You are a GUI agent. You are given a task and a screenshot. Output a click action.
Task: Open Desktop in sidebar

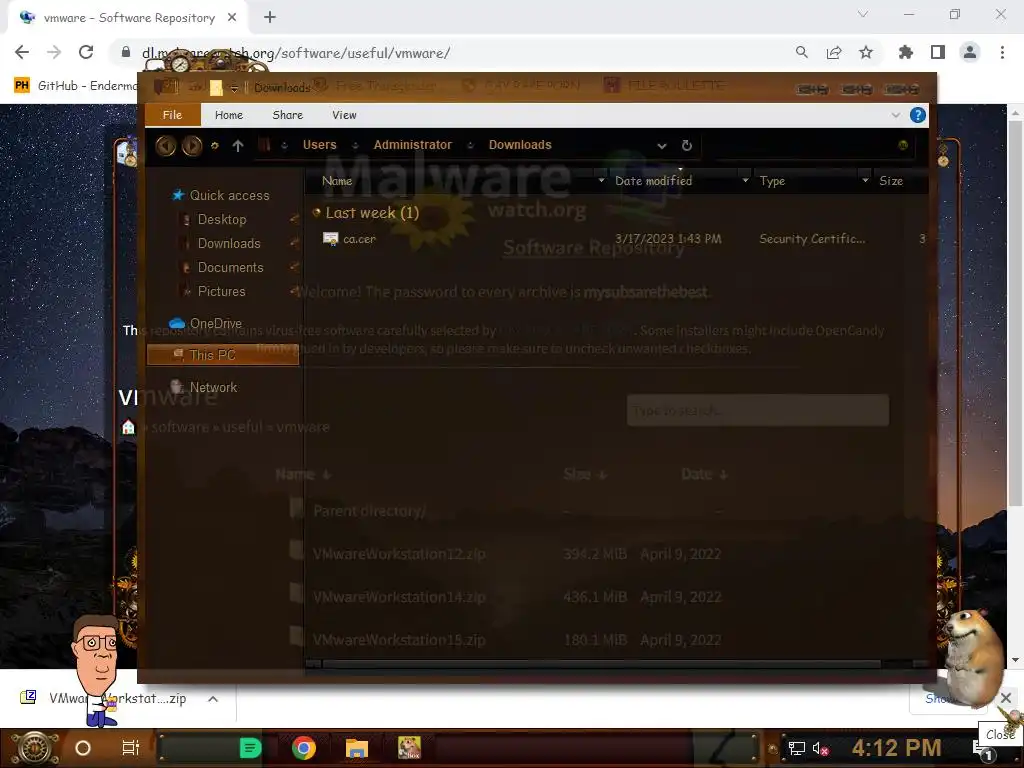click(x=222, y=219)
